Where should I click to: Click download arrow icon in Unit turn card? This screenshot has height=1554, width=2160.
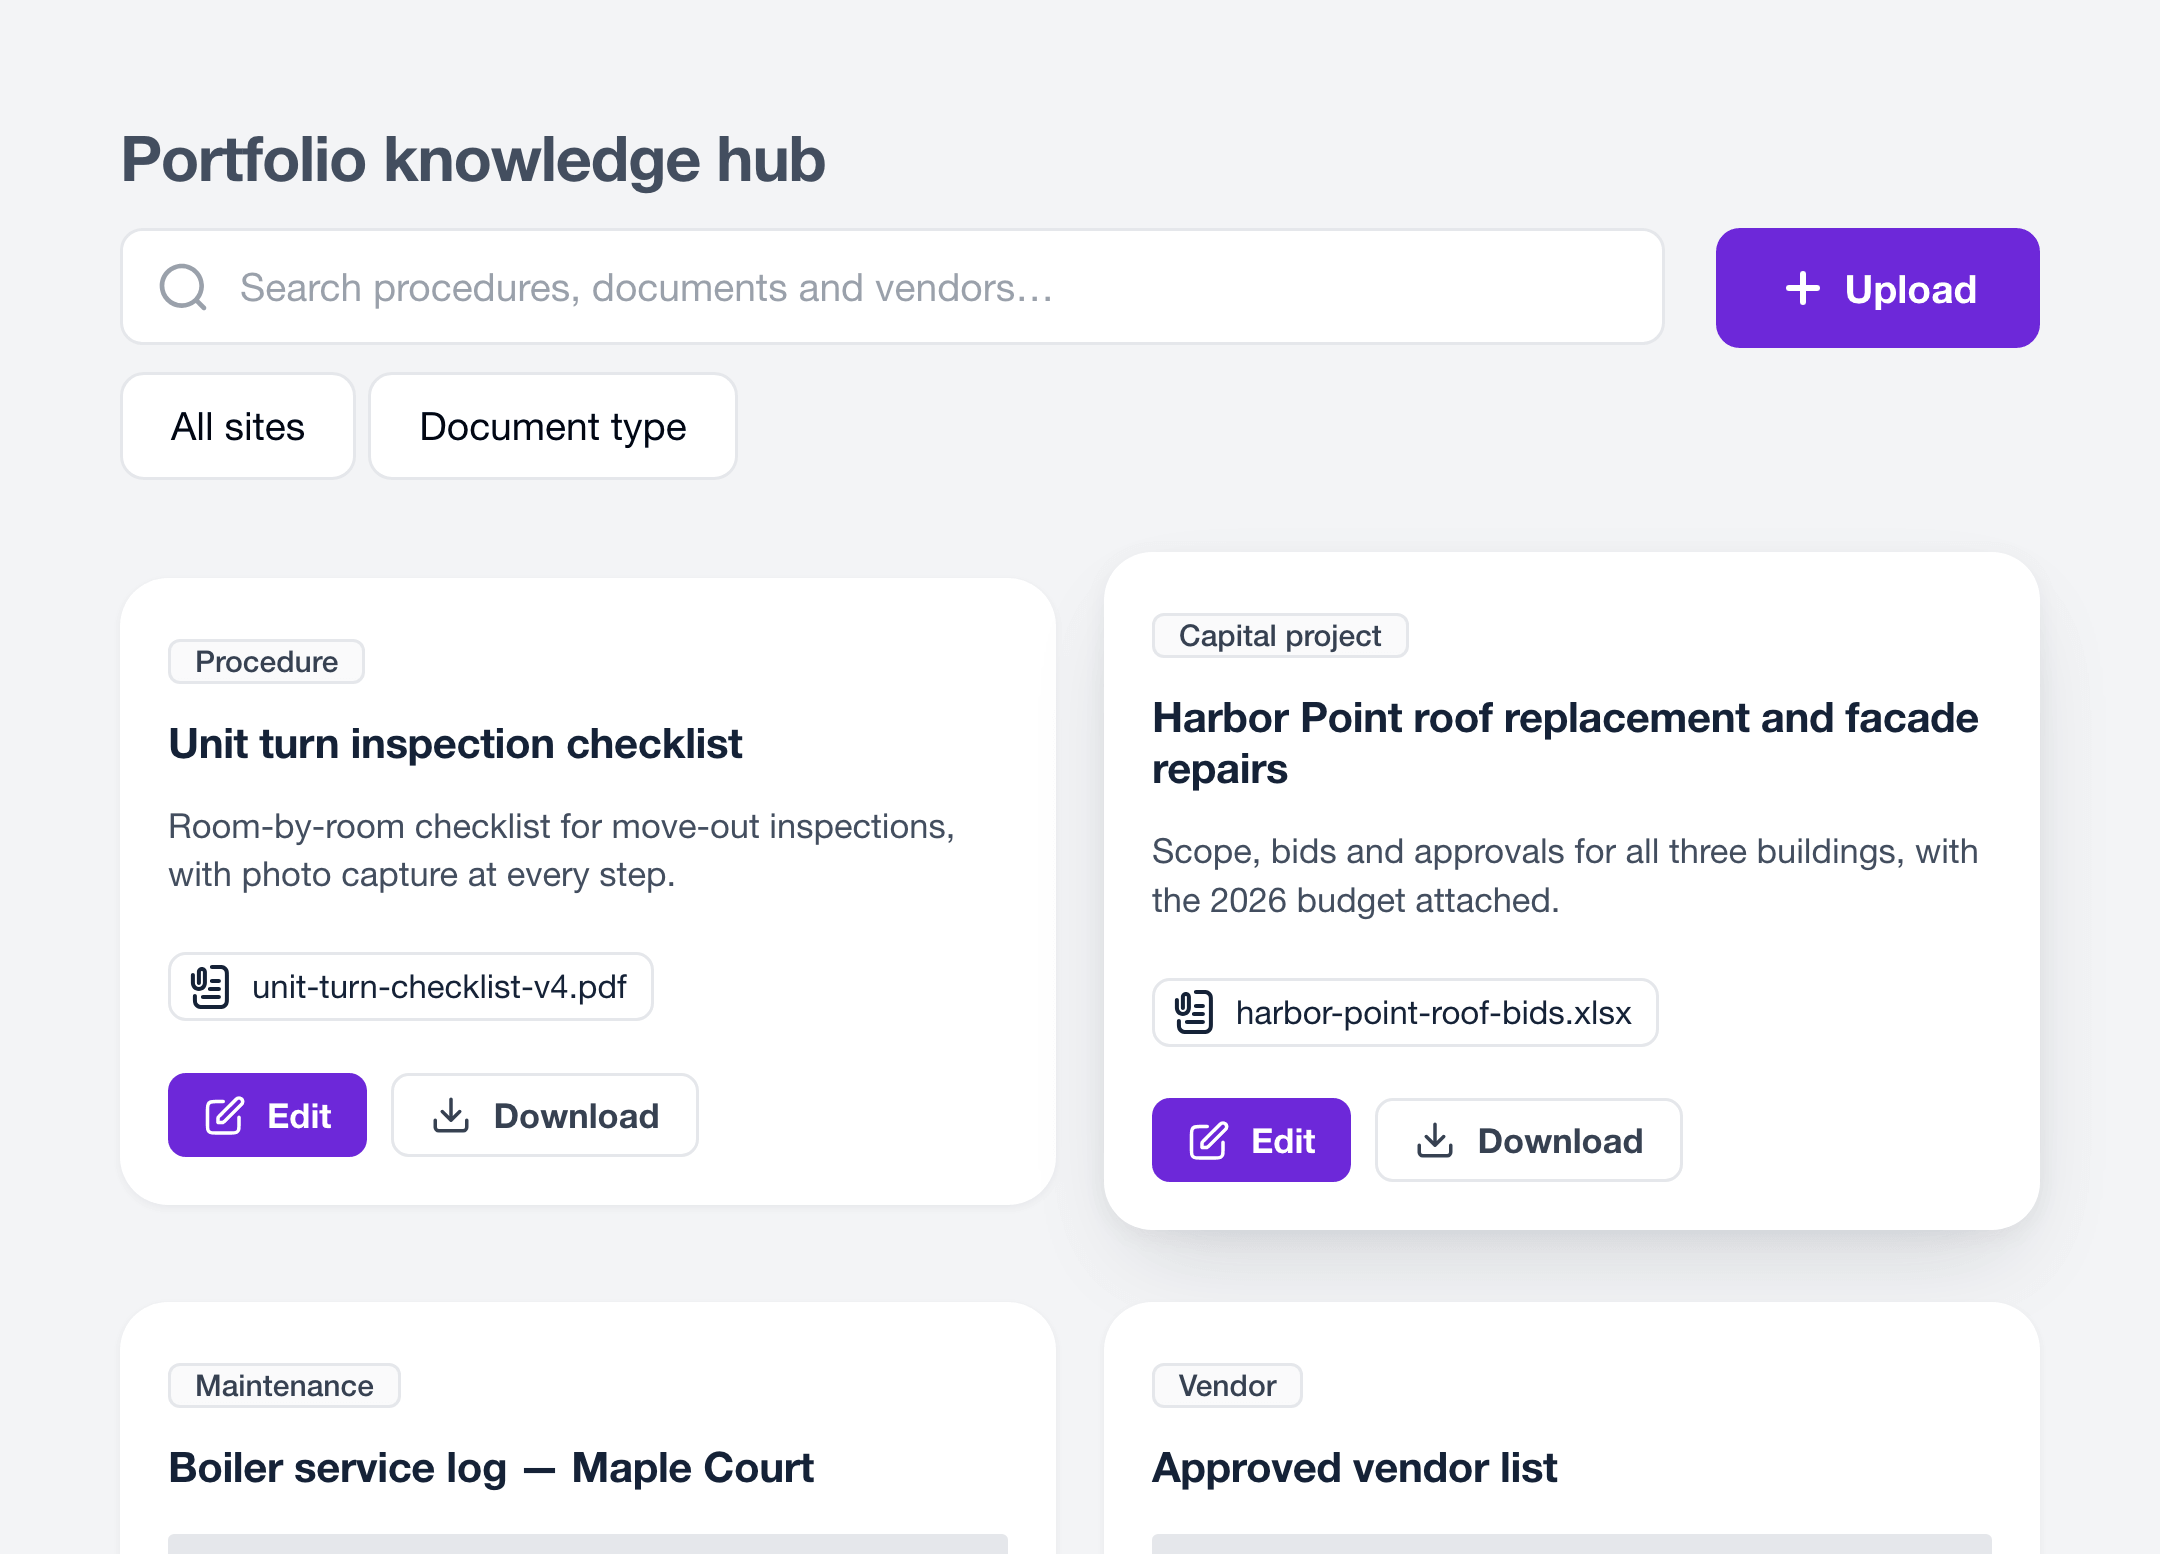point(451,1115)
